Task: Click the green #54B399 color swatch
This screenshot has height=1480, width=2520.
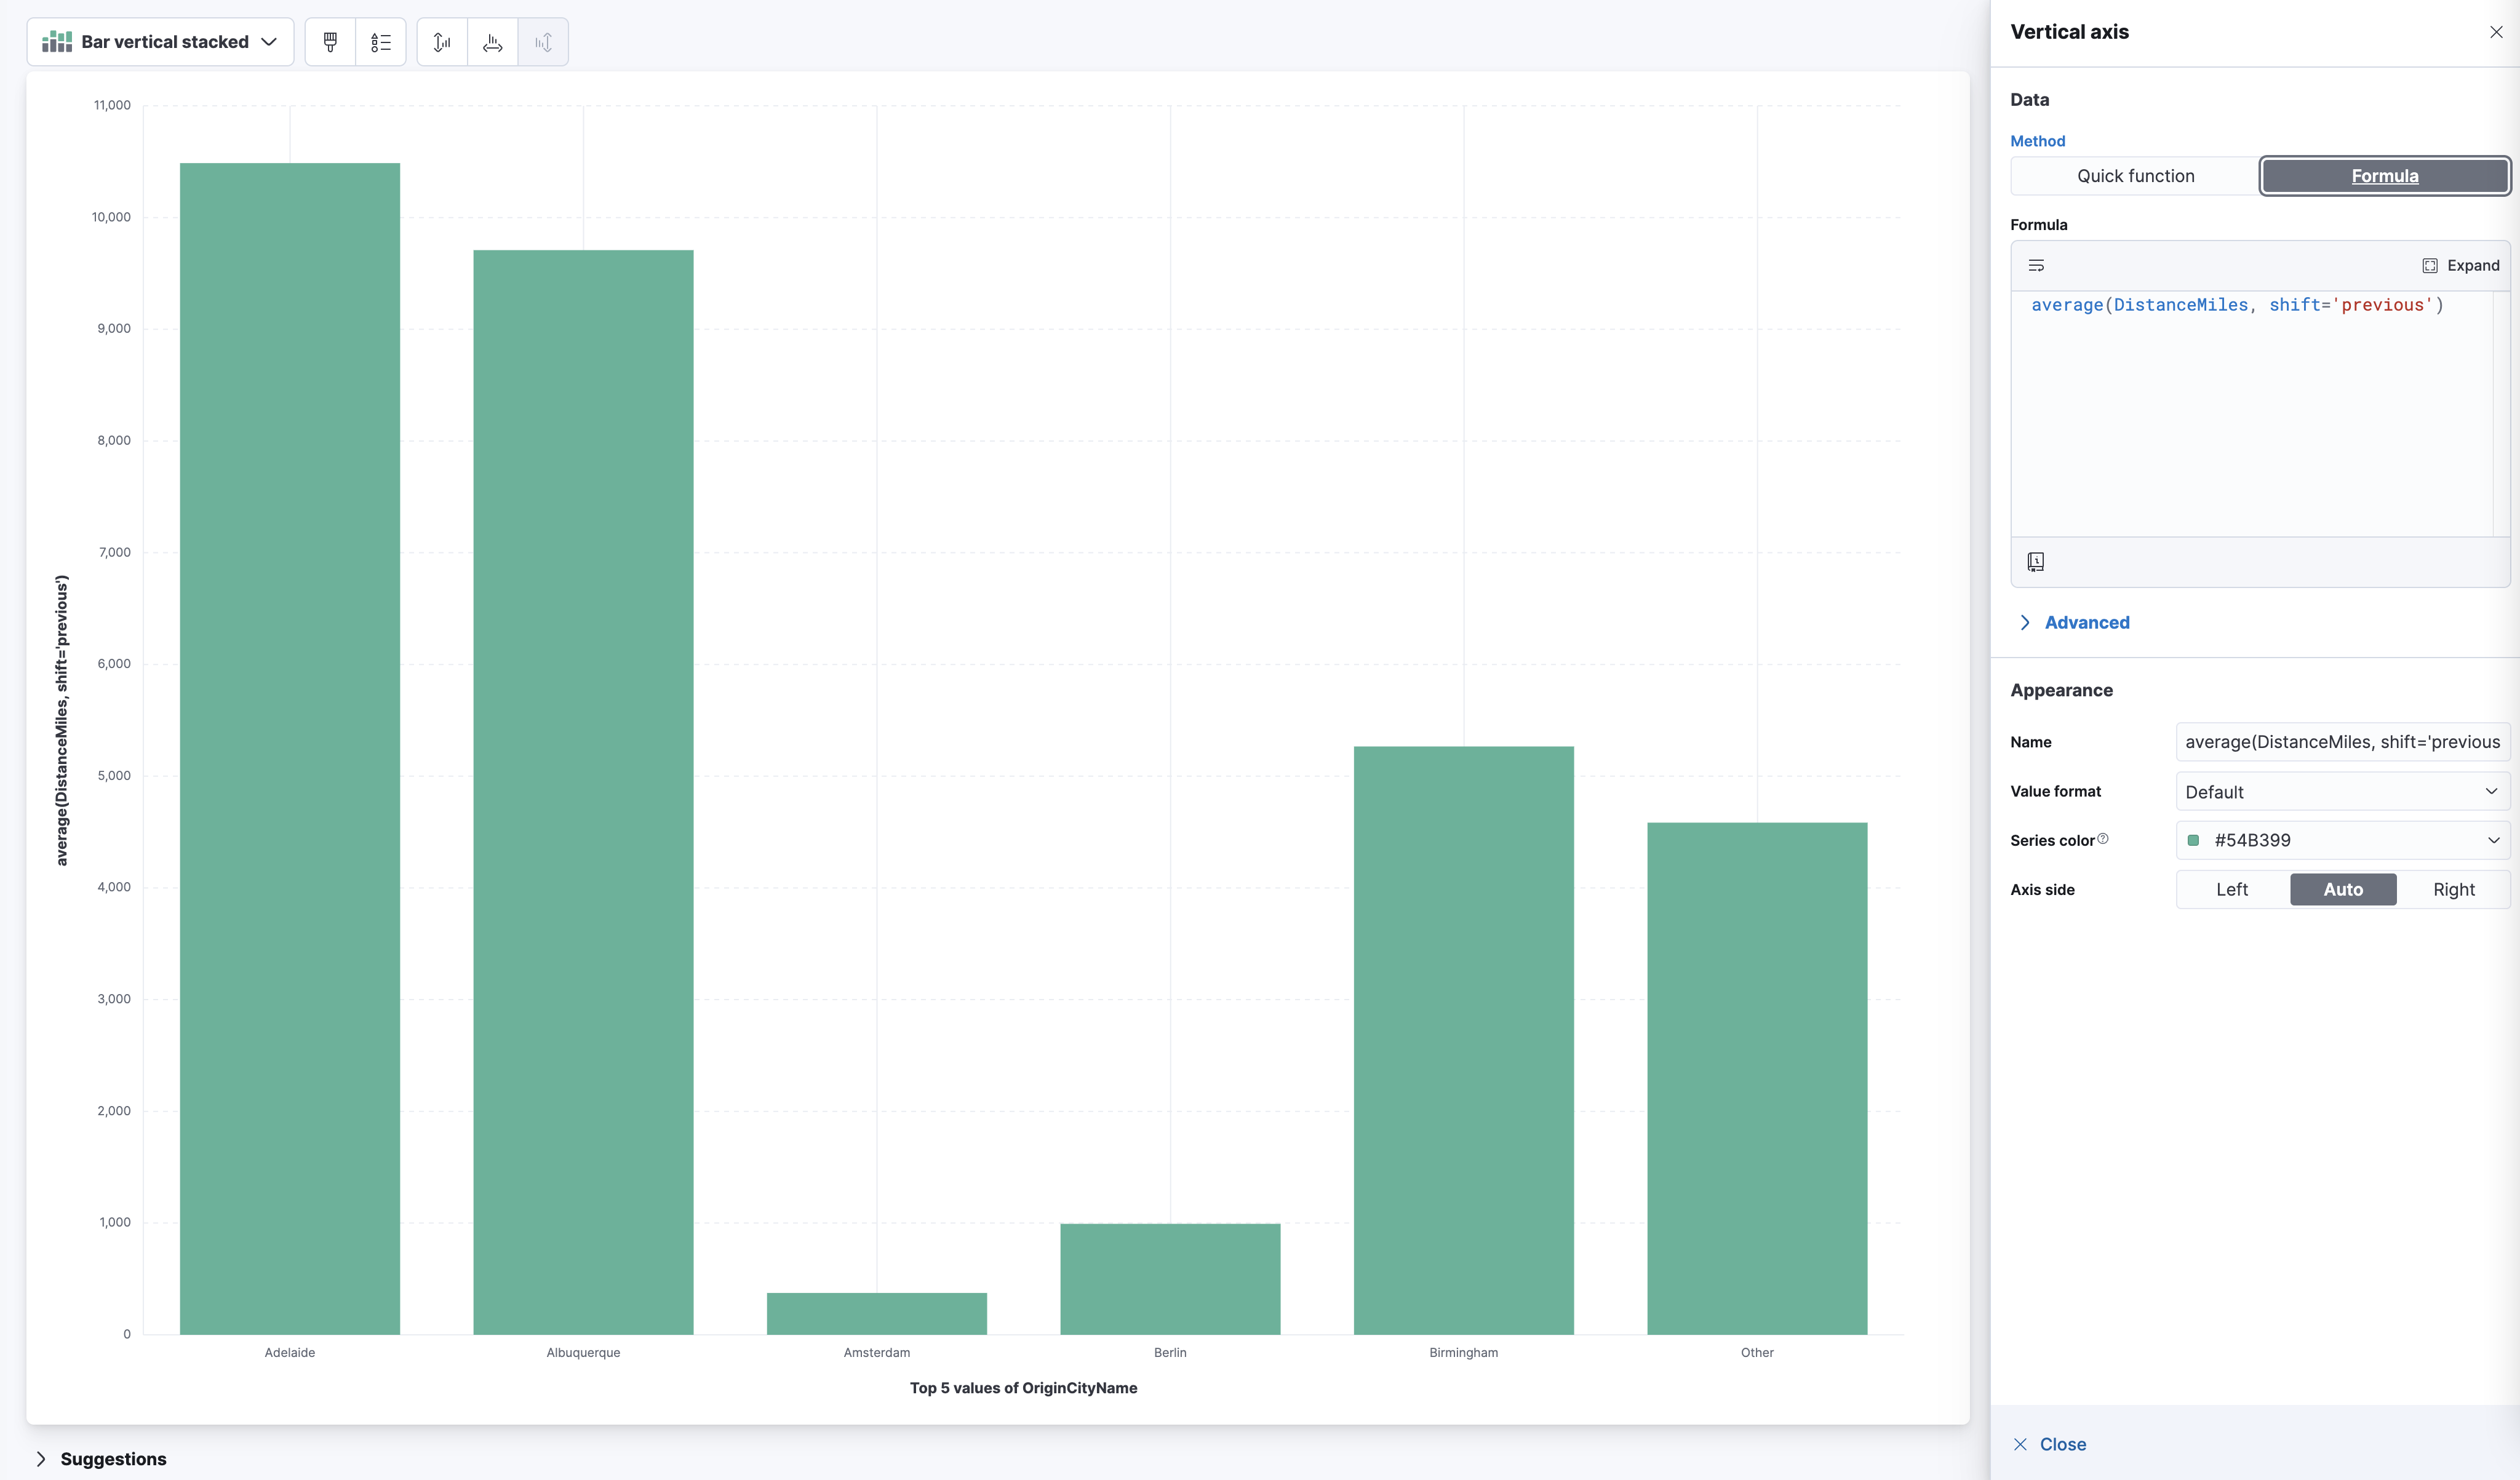Action: click(2194, 840)
